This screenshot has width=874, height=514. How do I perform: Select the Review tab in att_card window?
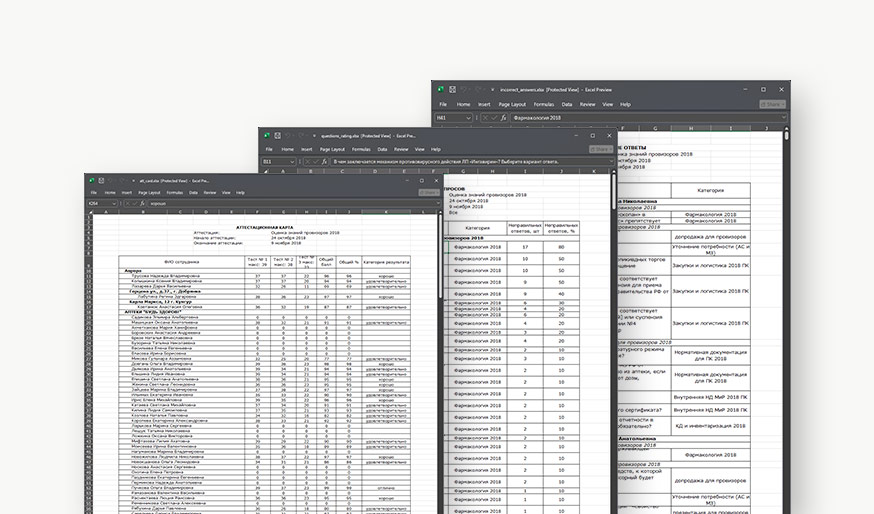click(209, 191)
